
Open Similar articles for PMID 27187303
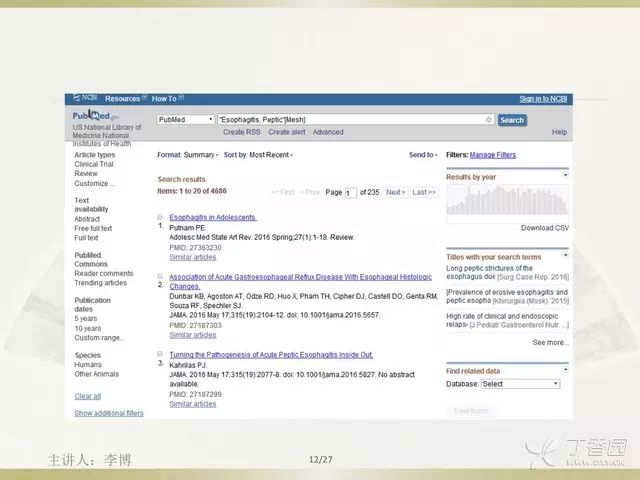(193, 335)
